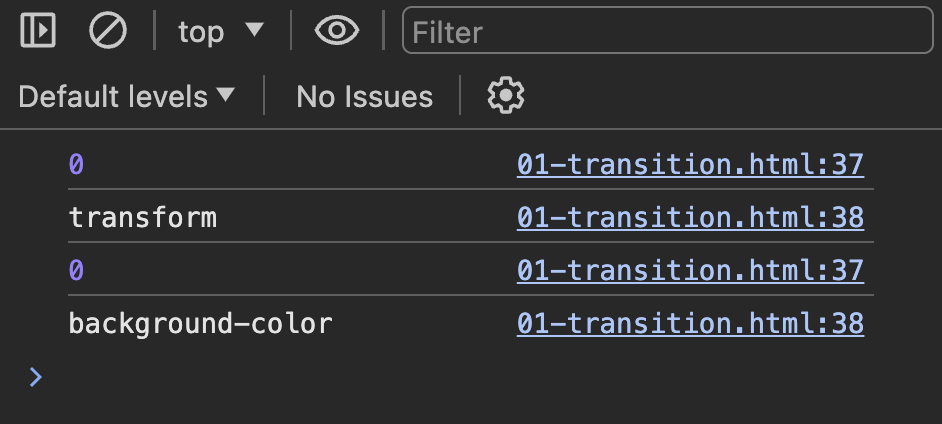This screenshot has height=424, width=942.
Task: Click the Default levels label text
Action: pyautogui.click(x=113, y=96)
